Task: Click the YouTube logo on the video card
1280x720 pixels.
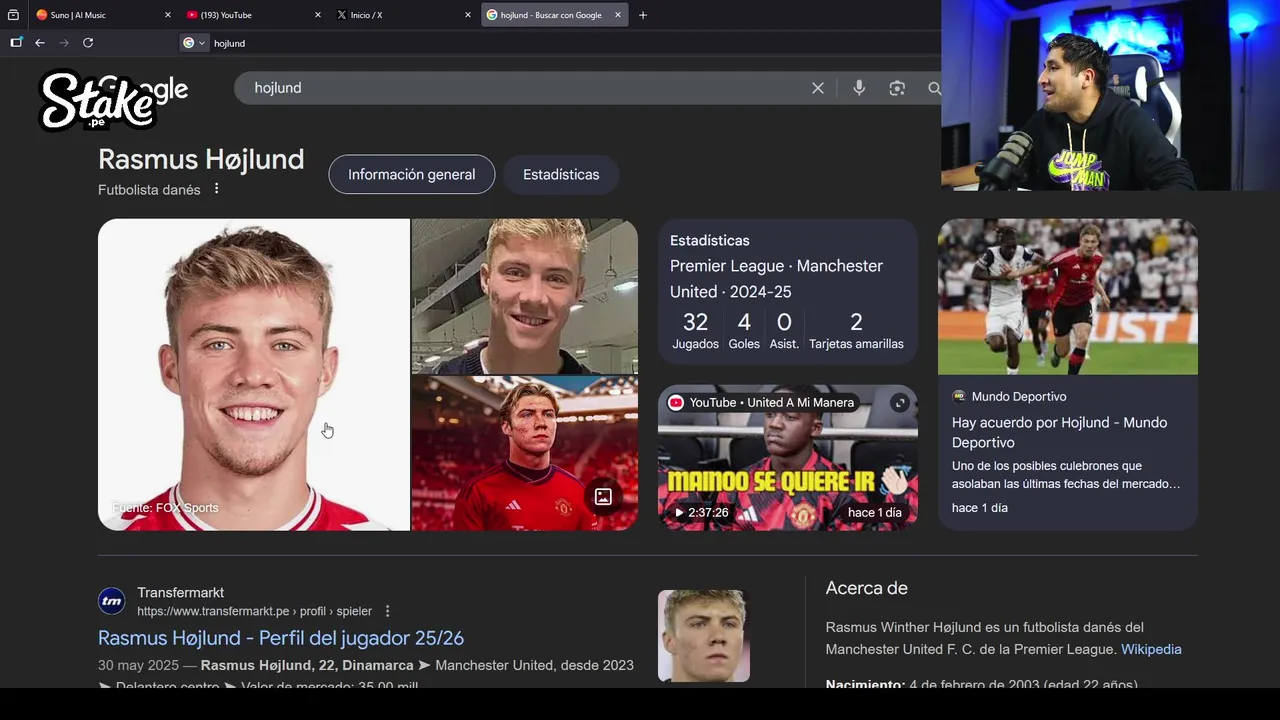Action: coord(676,402)
